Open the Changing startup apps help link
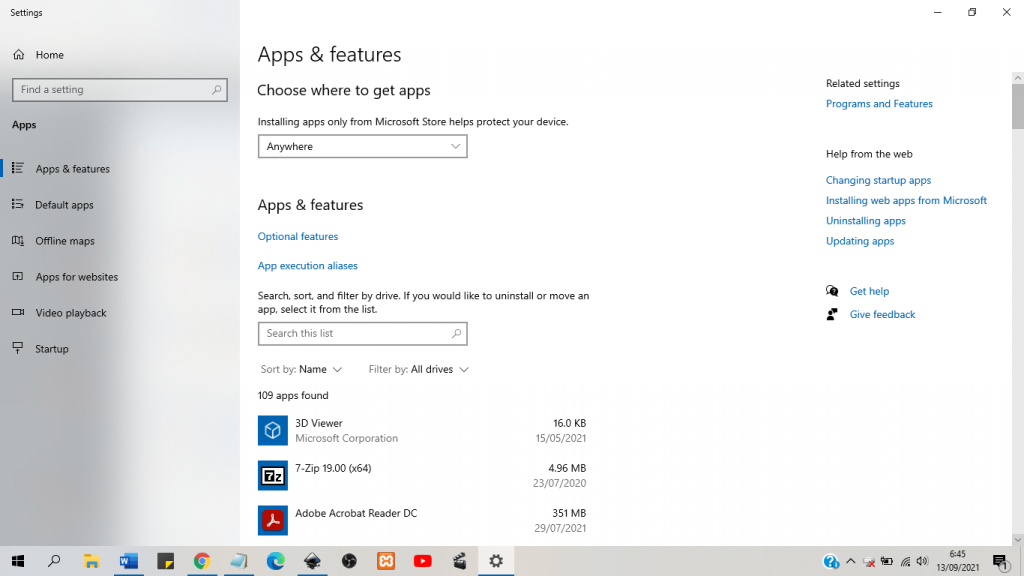This screenshot has width=1024, height=576. tap(878, 180)
